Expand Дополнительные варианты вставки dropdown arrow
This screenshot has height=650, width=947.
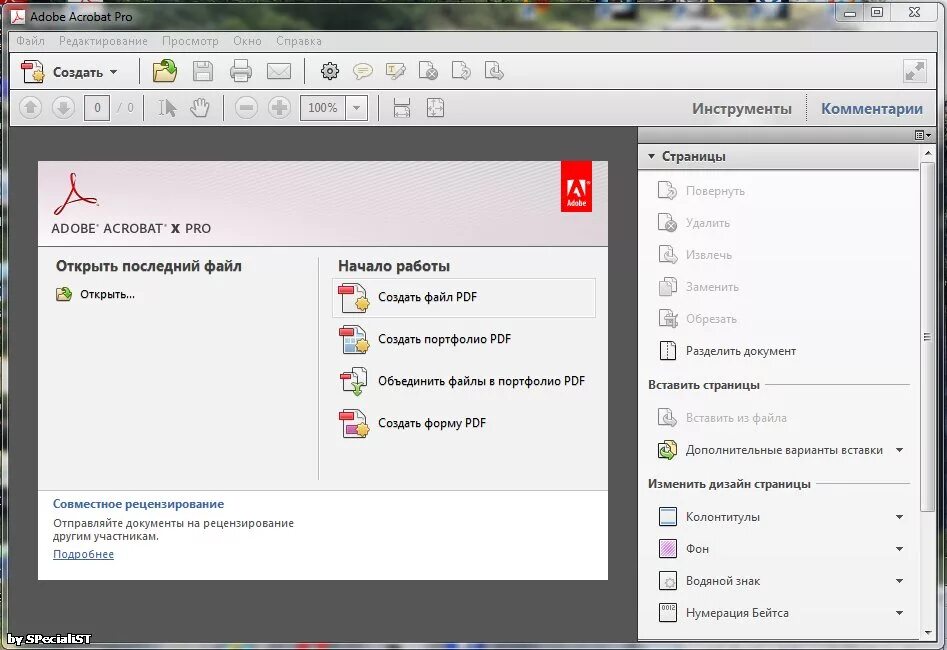[899, 450]
